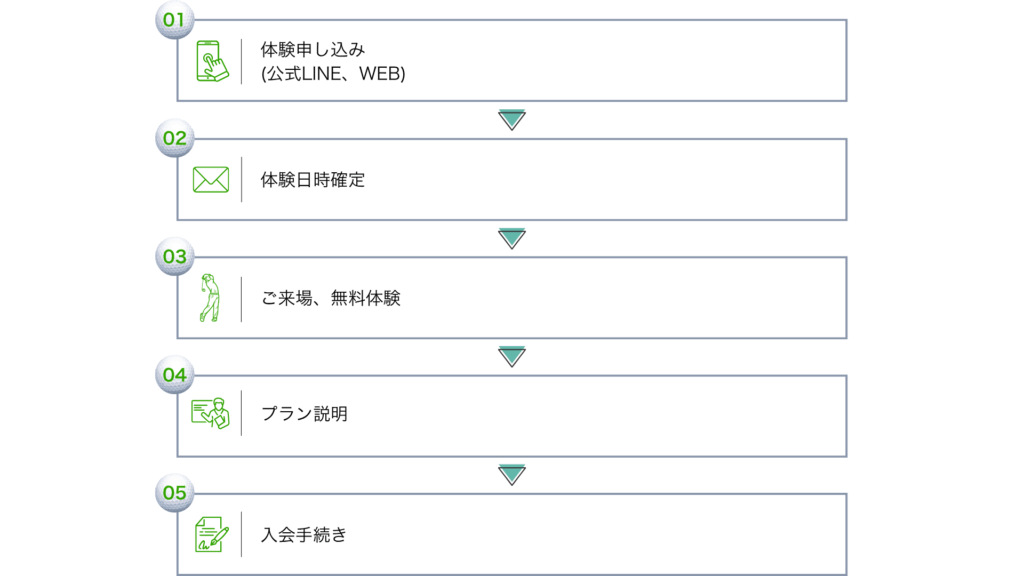
Task: Click the down arrow below step 01
Action: pyautogui.click(x=512, y=120)
